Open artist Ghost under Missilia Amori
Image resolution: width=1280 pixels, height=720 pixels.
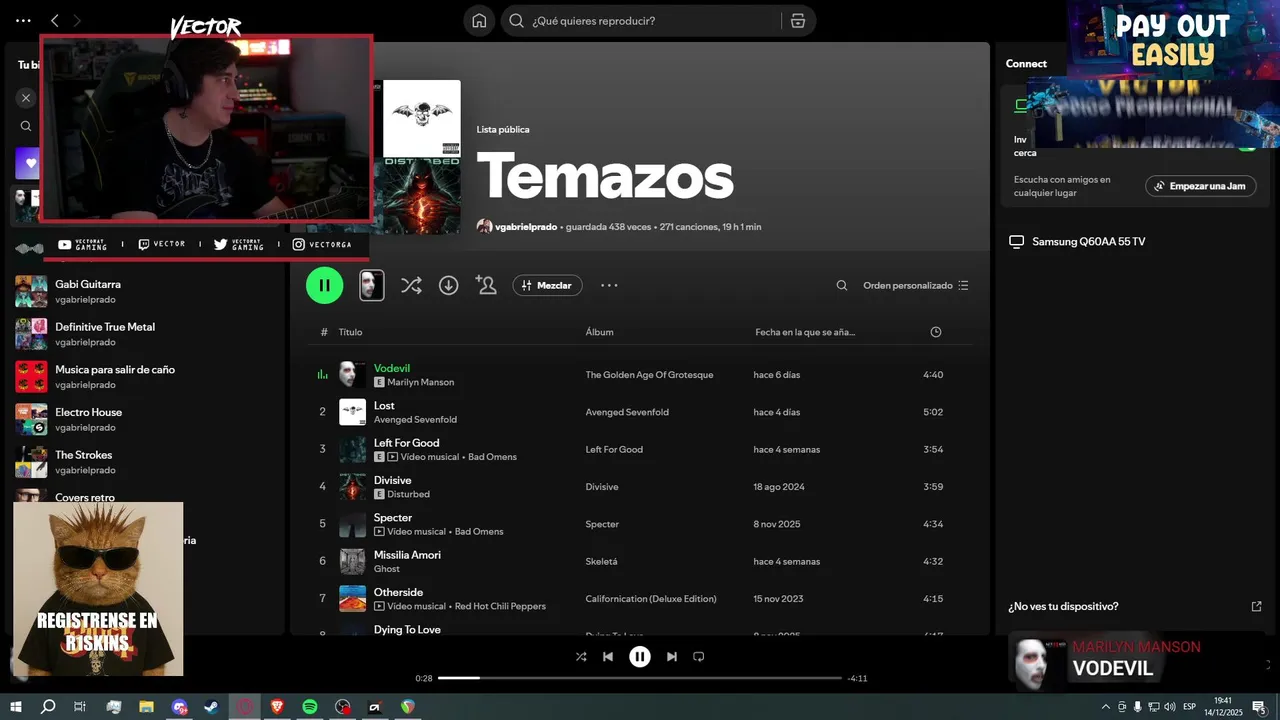tap(386, 569)
